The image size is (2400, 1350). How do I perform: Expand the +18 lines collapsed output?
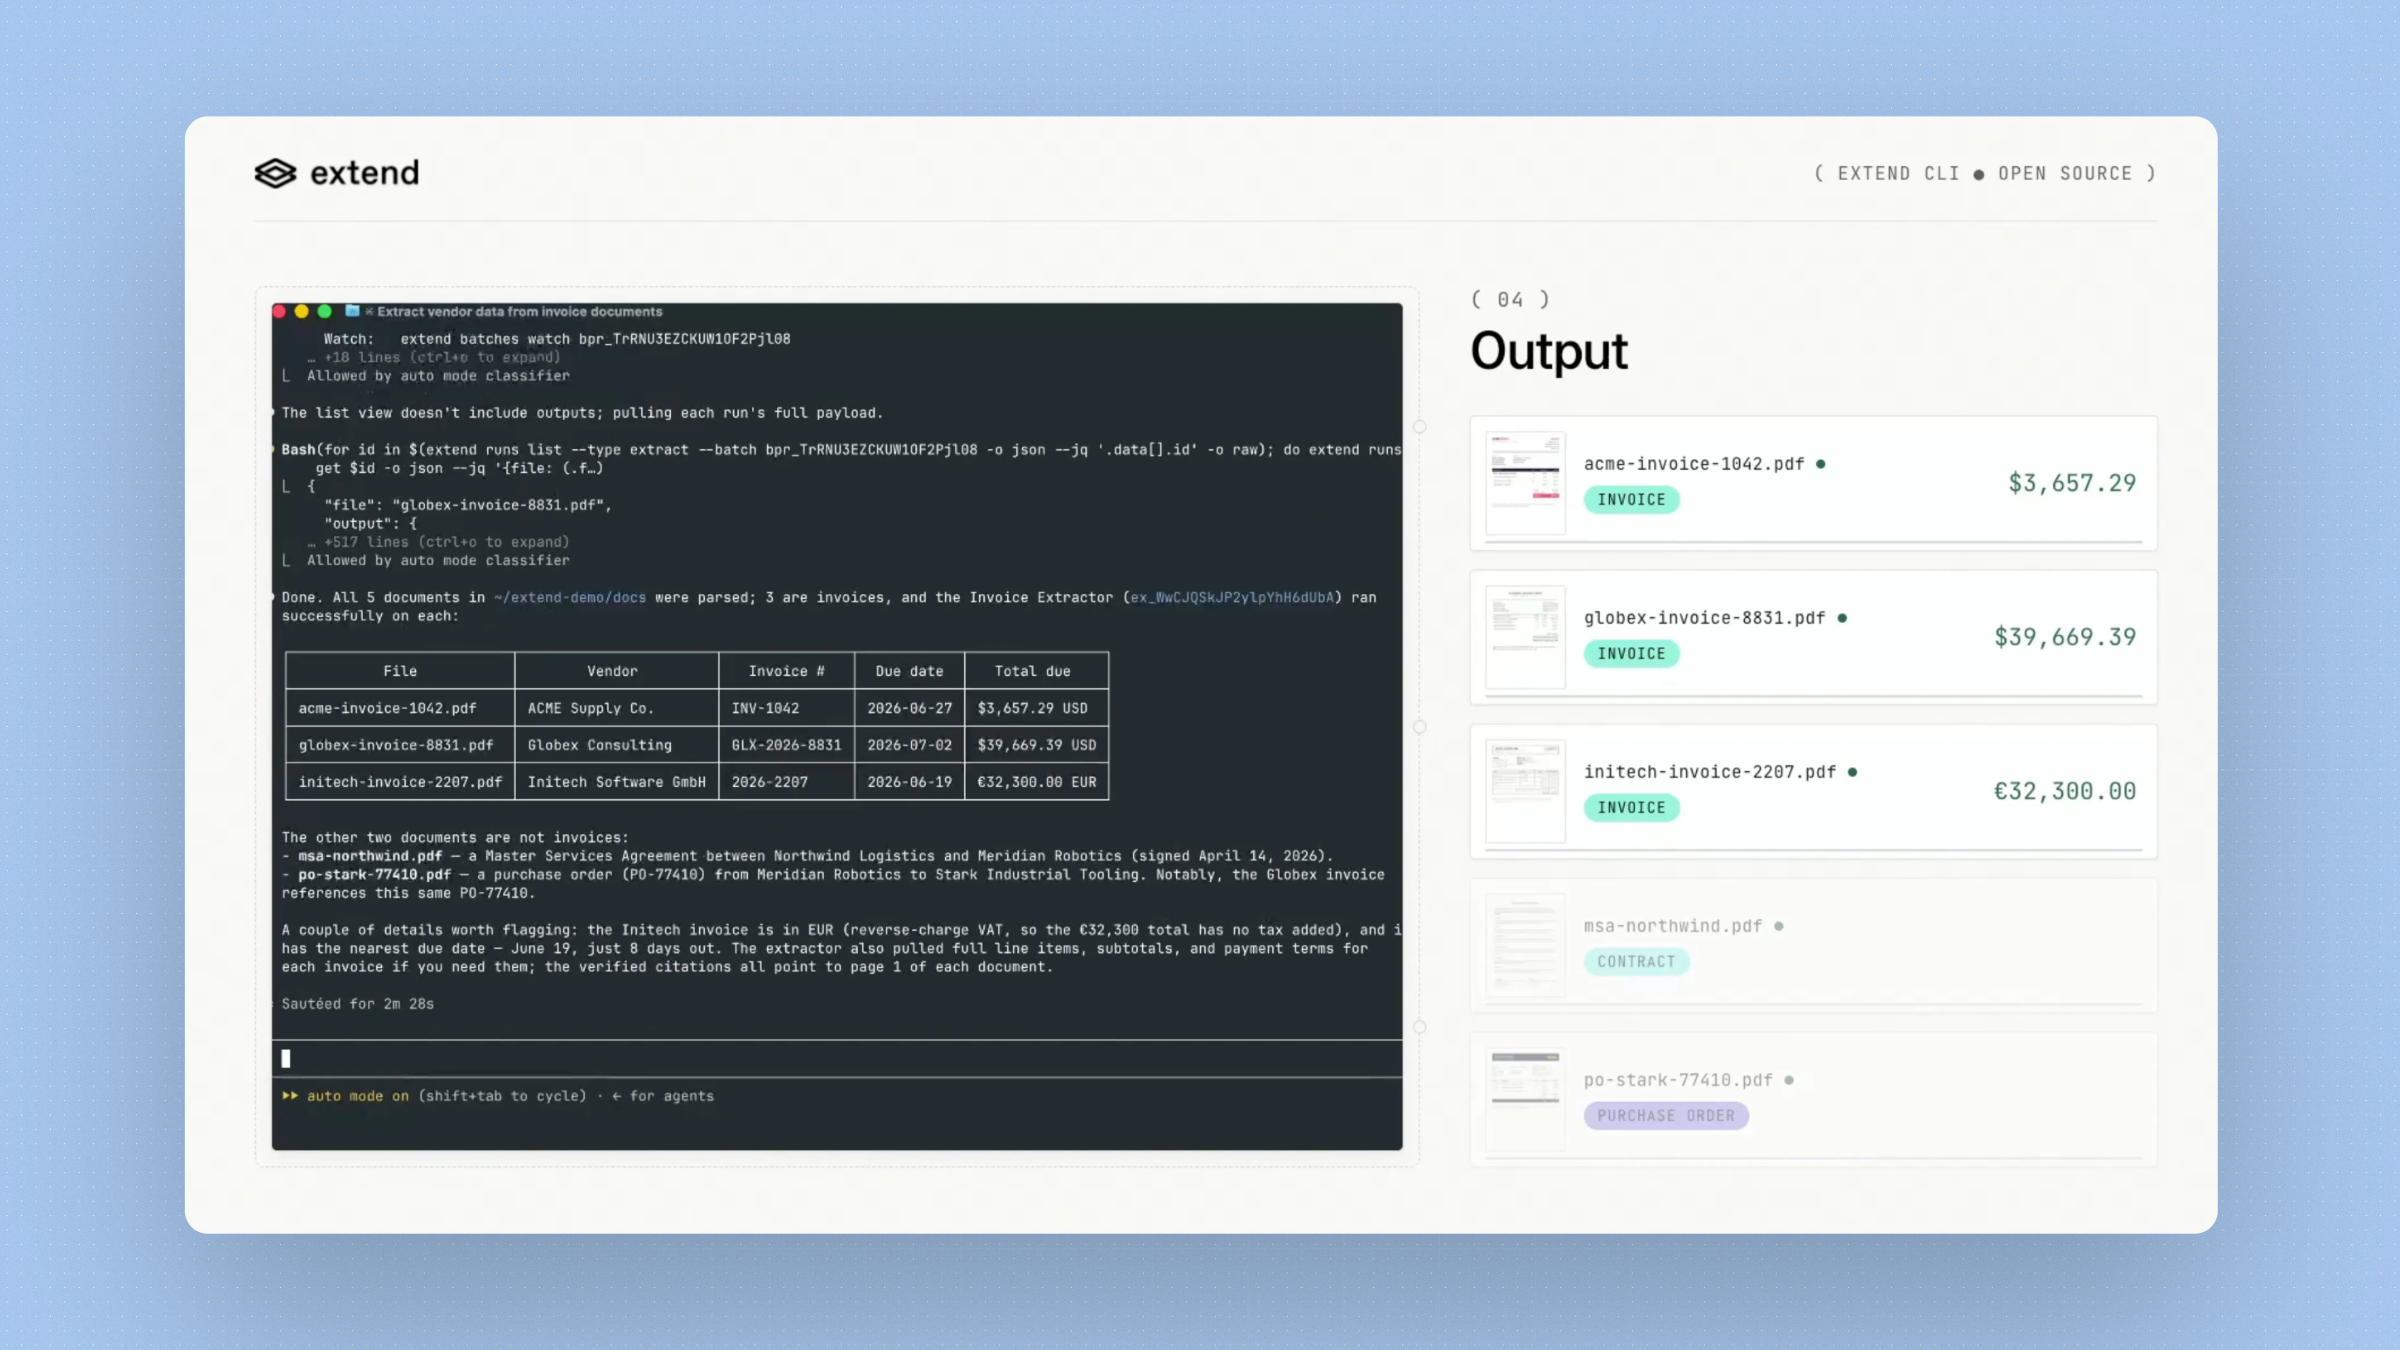[434, 357]
